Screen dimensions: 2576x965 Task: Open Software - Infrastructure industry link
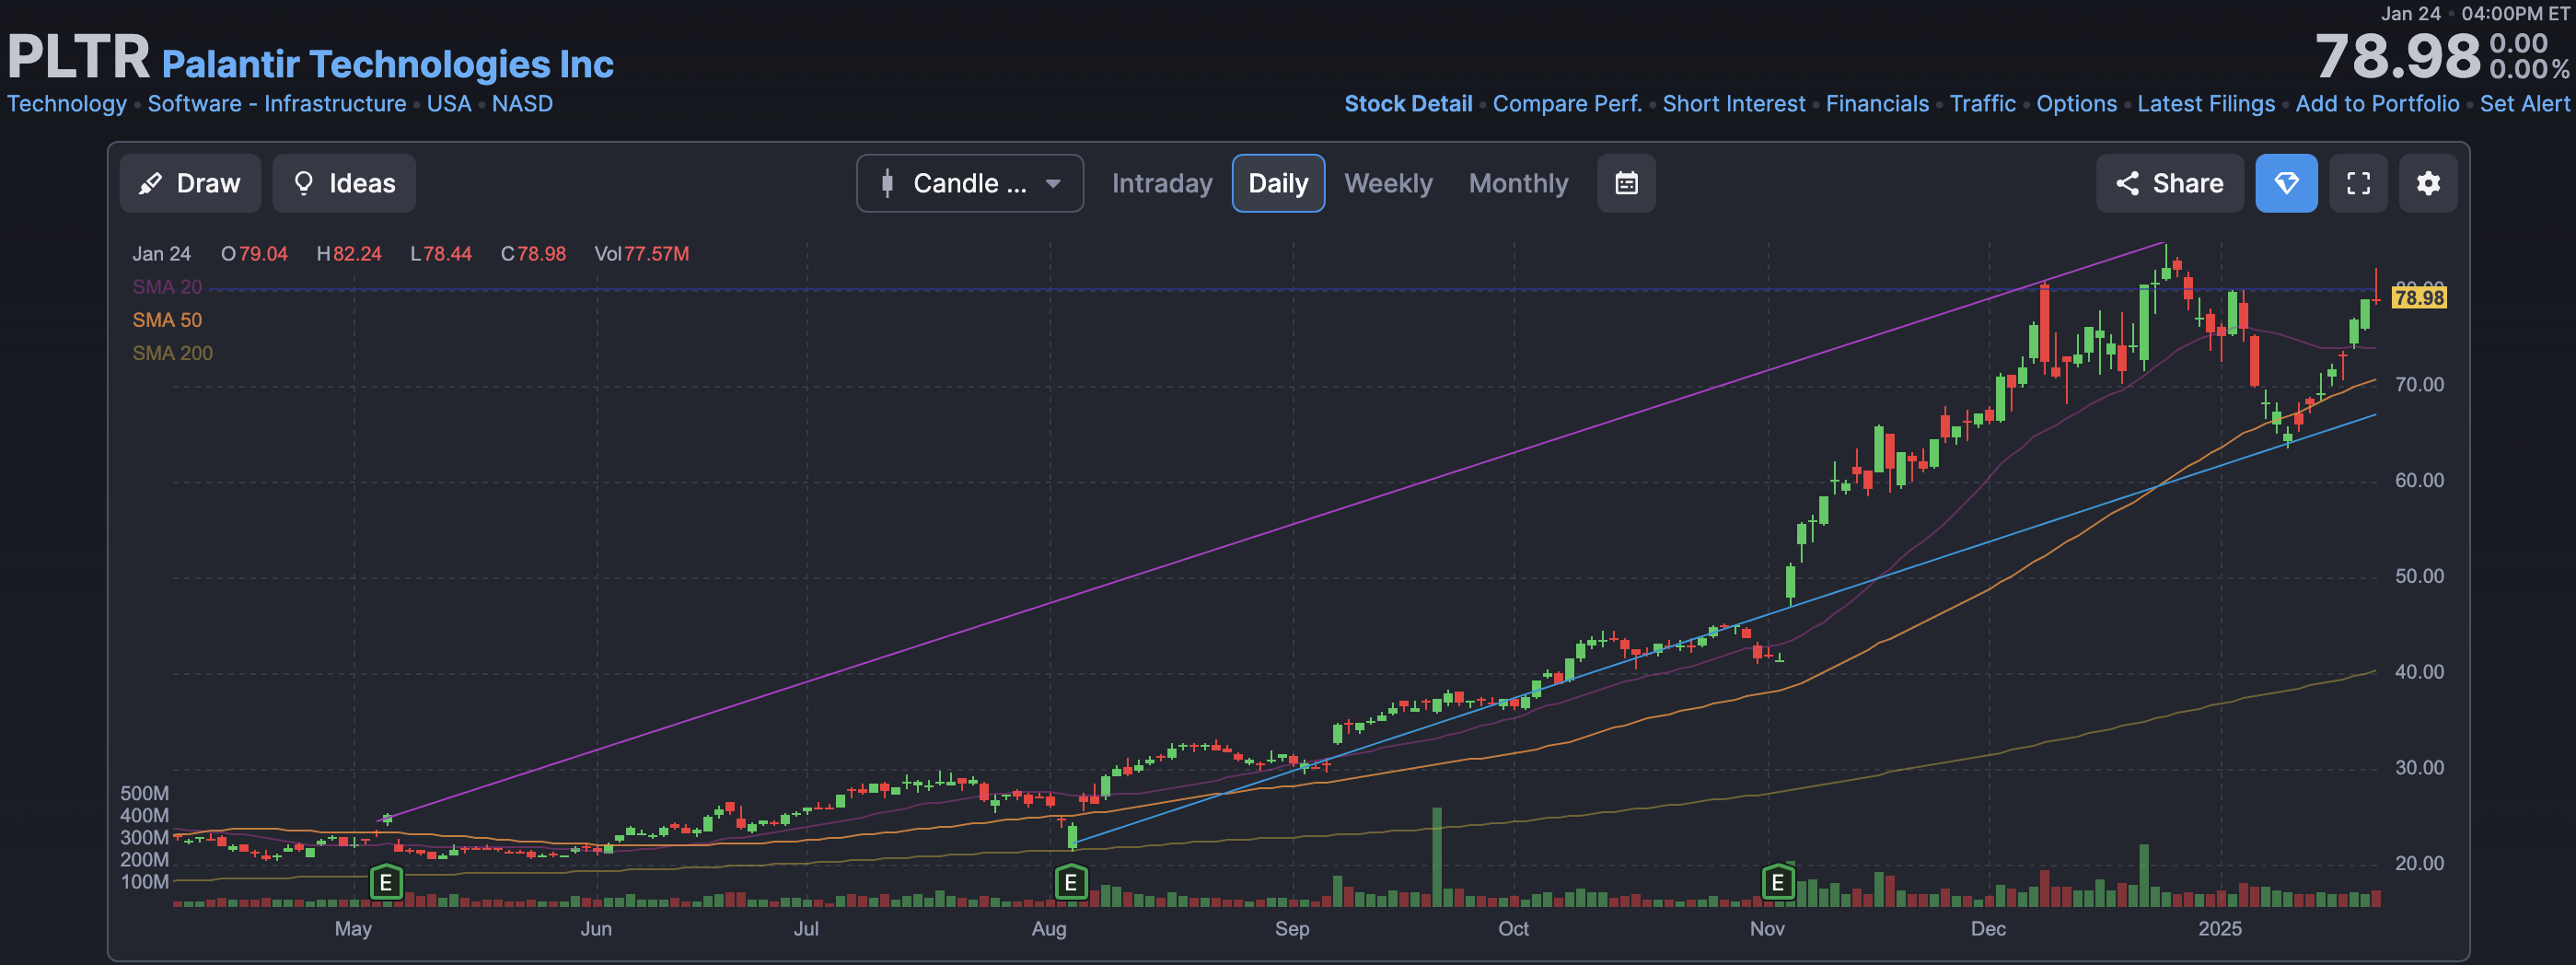tap(277, 104)
